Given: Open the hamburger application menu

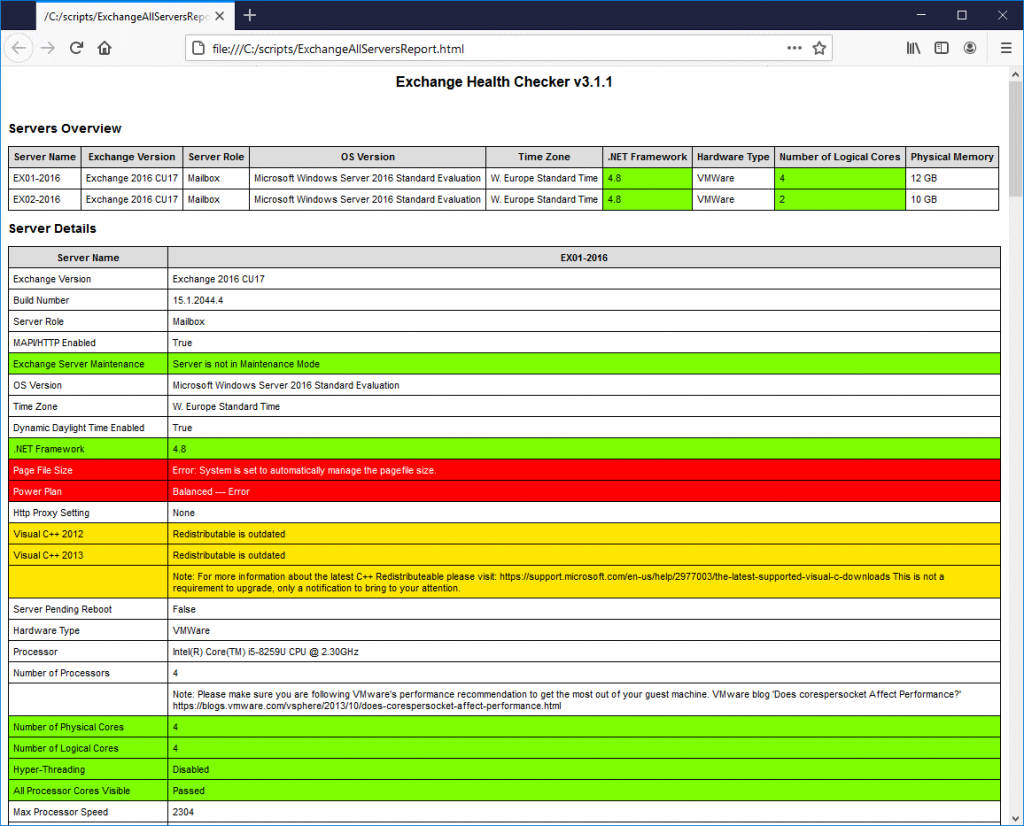Looking at the screenshot, I should [1006, 48].
